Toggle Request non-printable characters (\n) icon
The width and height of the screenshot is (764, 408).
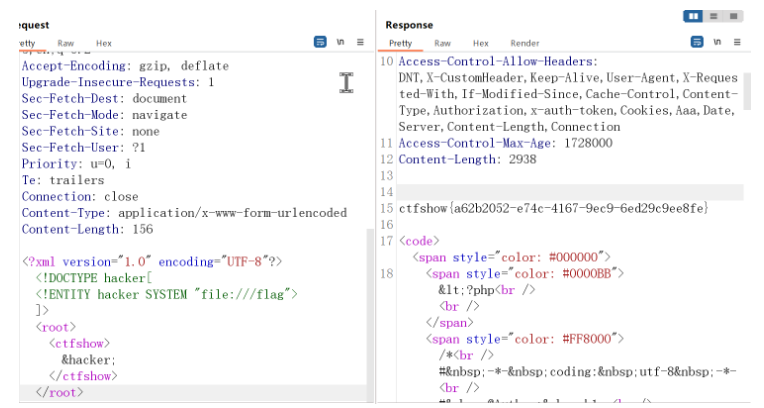pyautogui.click(x=341, y=42)
